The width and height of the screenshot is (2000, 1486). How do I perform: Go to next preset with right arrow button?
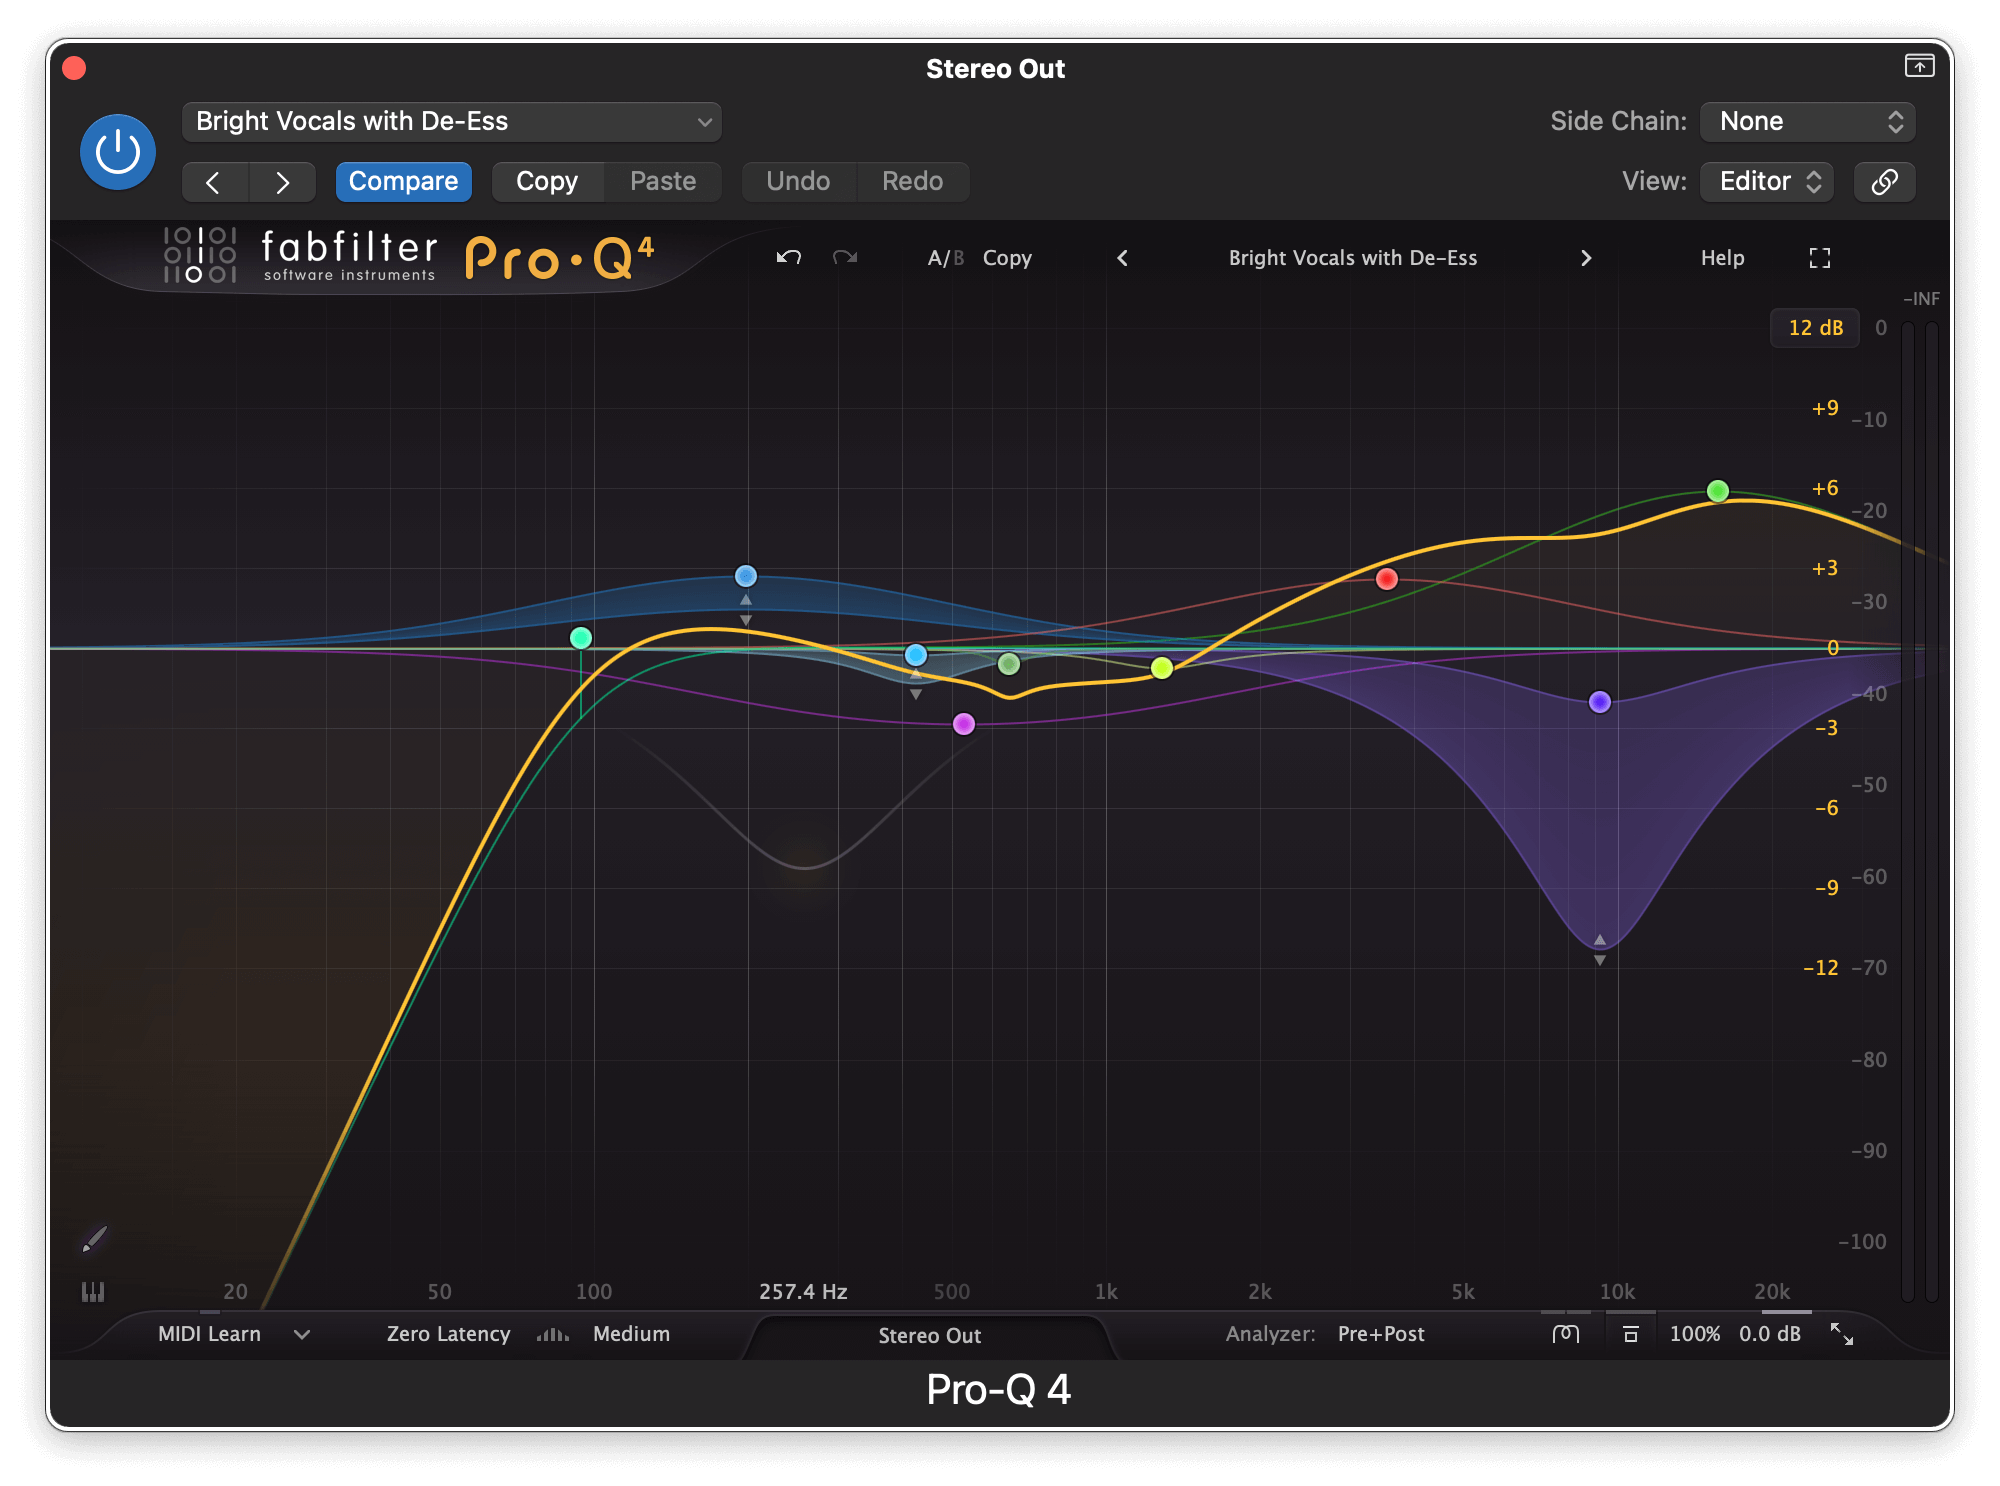(282, 182)
